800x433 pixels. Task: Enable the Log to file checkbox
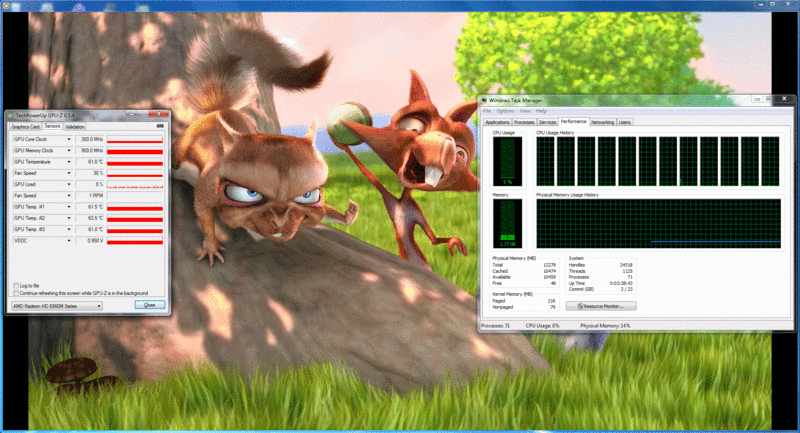point(16,286)
